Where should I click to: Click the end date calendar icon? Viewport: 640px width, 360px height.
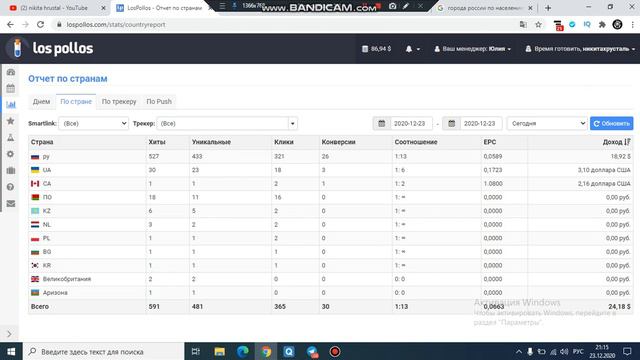click(451, 123)
